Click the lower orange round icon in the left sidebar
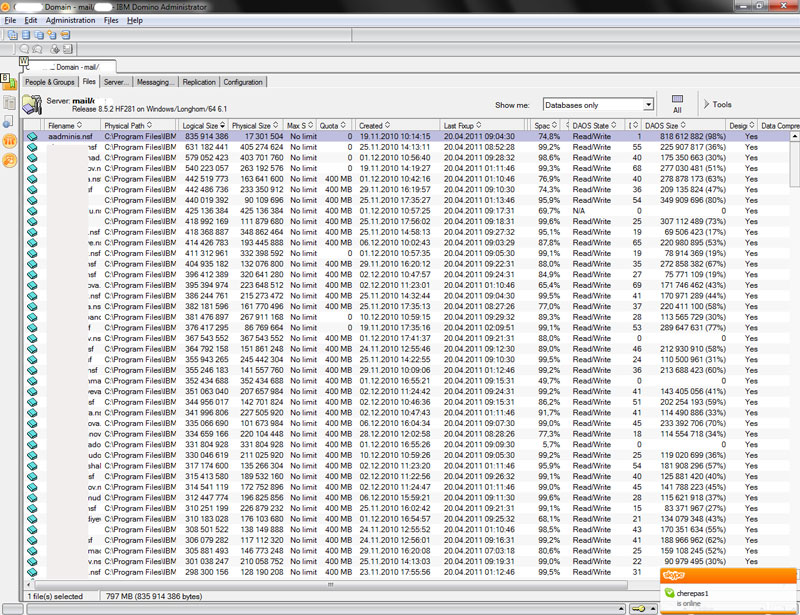Viewport: 800px width, 615px height. coord(10,161)
